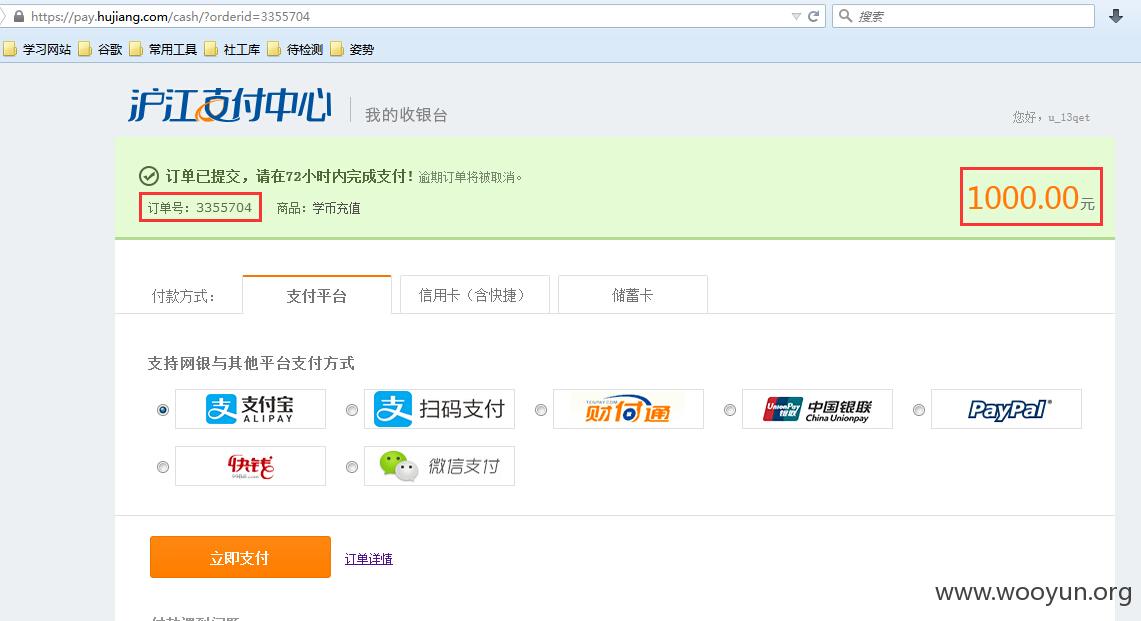Image resolution: width=1141 pixels, height=621 pixels.
Task: Click the 快钱 logo
Action: coord(250,466)
